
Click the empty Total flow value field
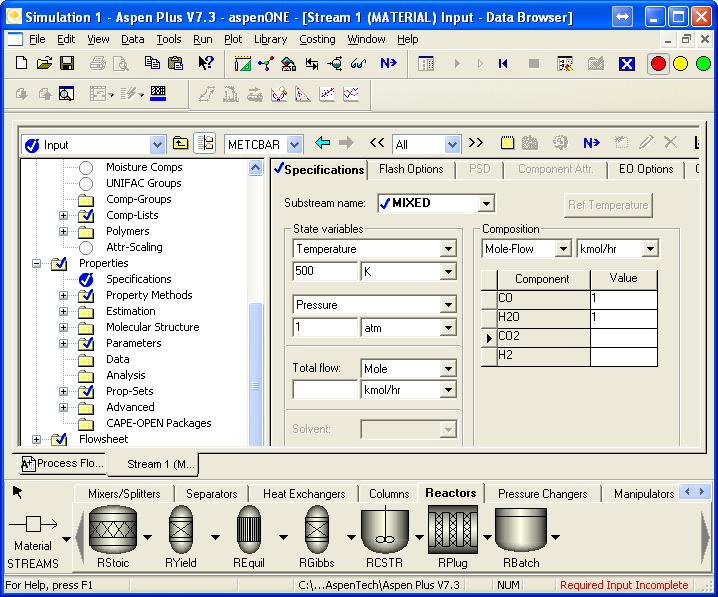[x=325, y=389]
